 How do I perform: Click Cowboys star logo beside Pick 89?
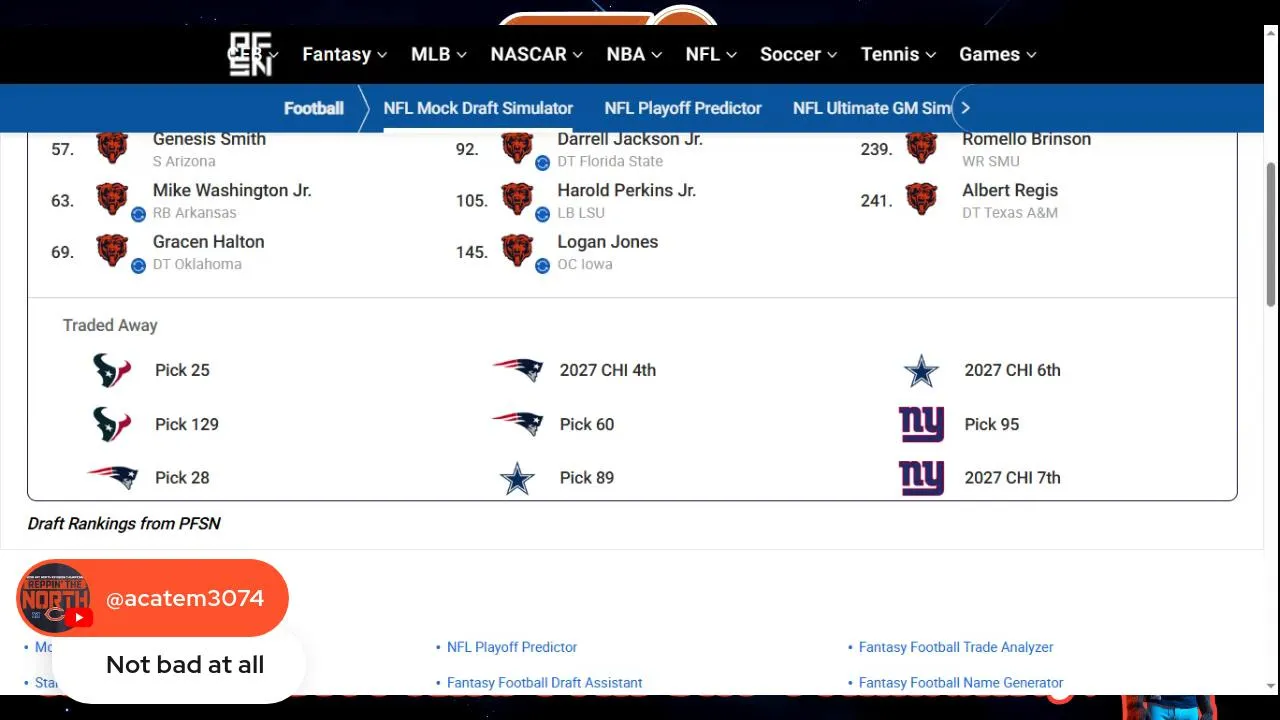click(517, 478)
